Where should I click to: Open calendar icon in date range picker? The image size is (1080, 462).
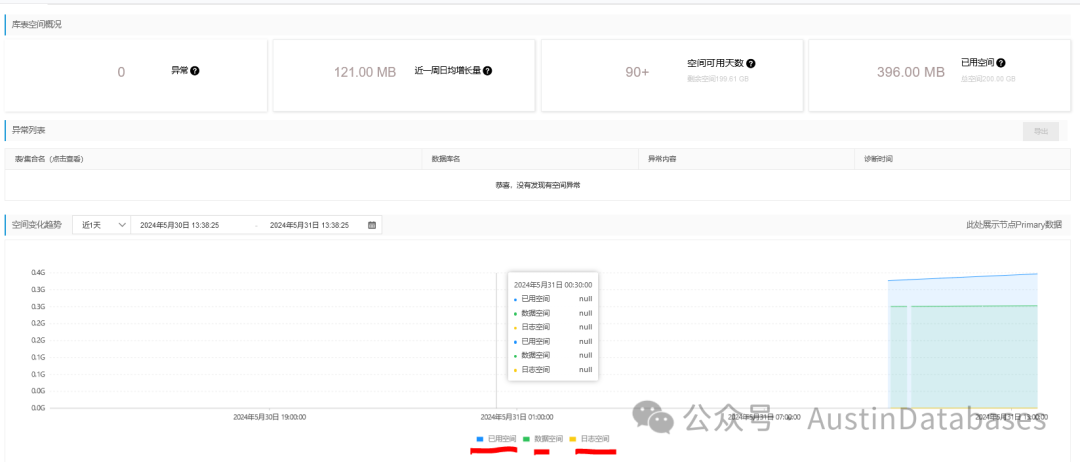[372, 225]
